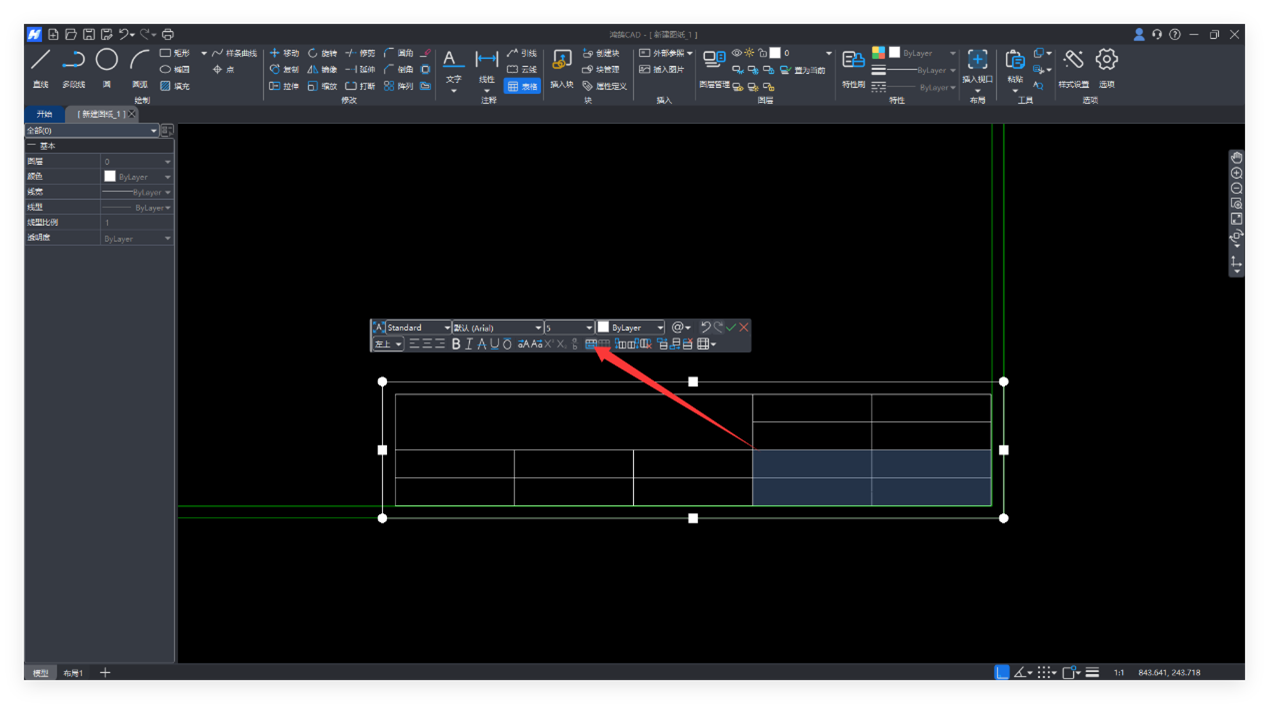Confirm table edit with green checkmark
This screenshot has height=704, width=1269.
pyautogui.click(x=731, y=327)
